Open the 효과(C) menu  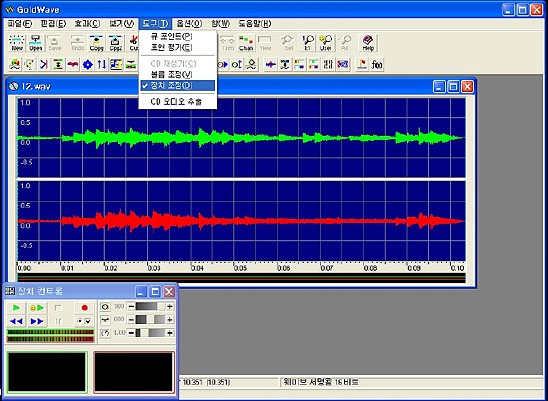pos(87,24)
